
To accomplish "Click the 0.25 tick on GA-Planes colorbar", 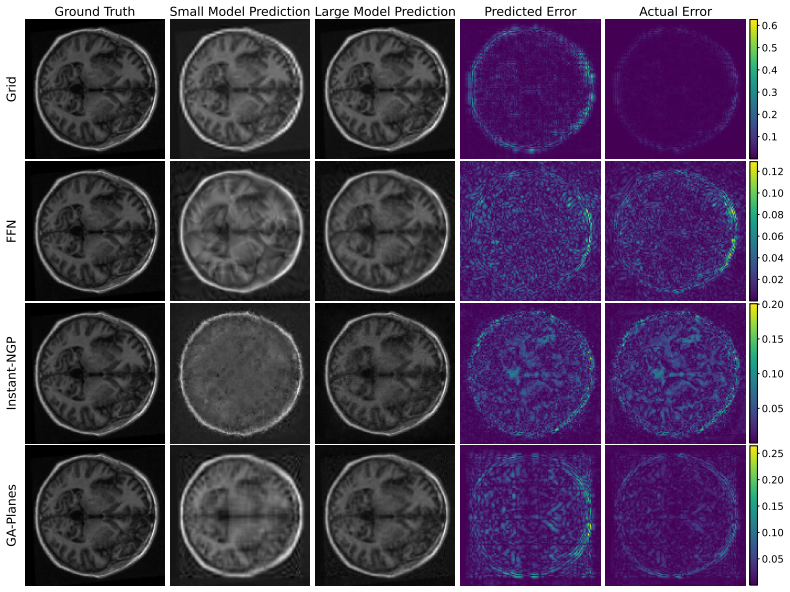I will tap(772, 454).
